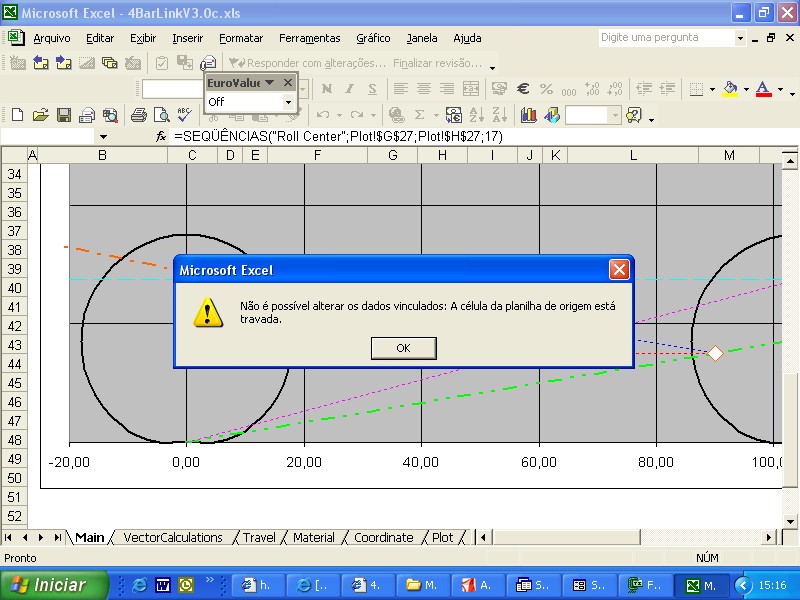Screen dimensions: 800x600
Task: Click the horizontal scrollbar thumb
Action: click(x=566, y=537)
